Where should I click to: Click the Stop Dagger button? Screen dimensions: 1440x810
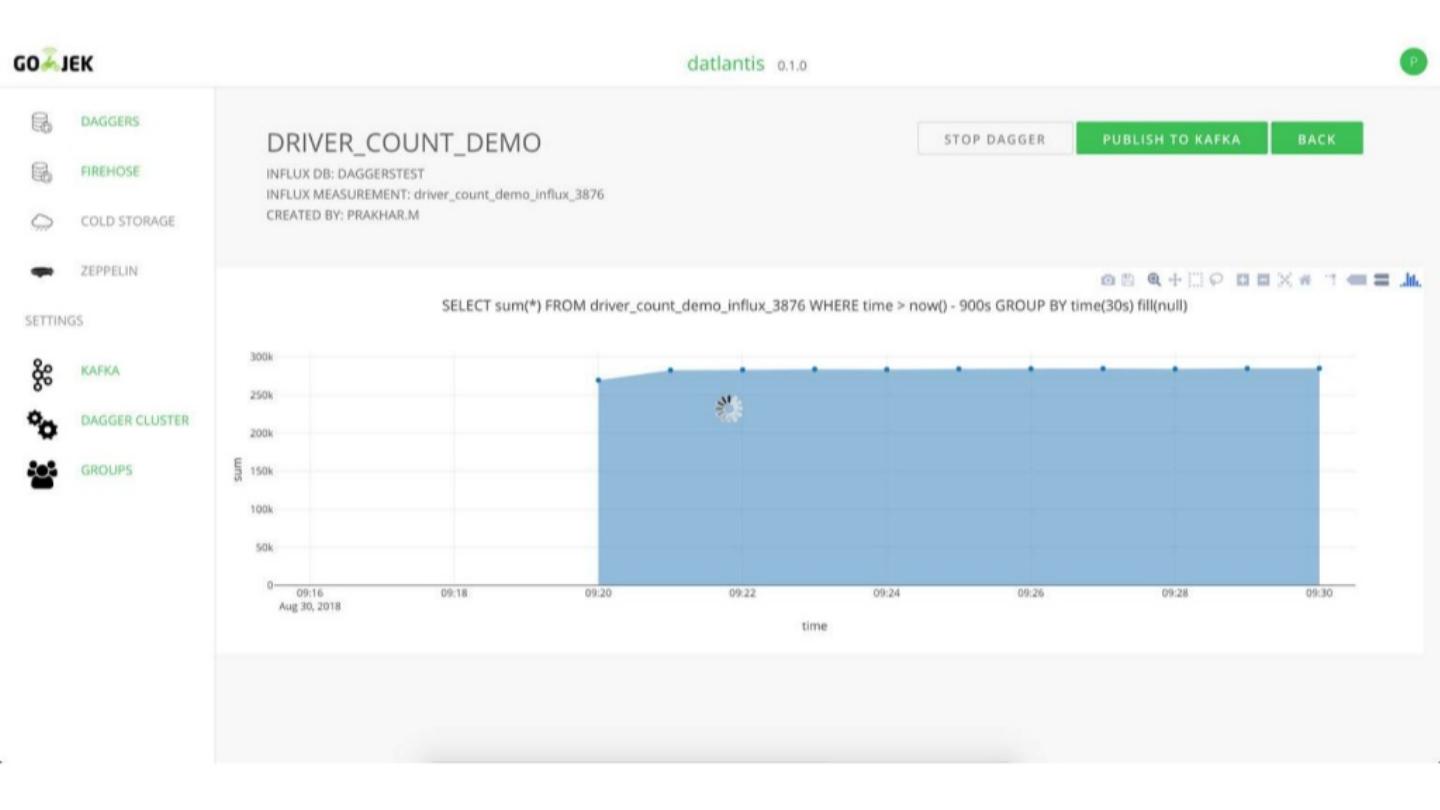pos(994,139)
